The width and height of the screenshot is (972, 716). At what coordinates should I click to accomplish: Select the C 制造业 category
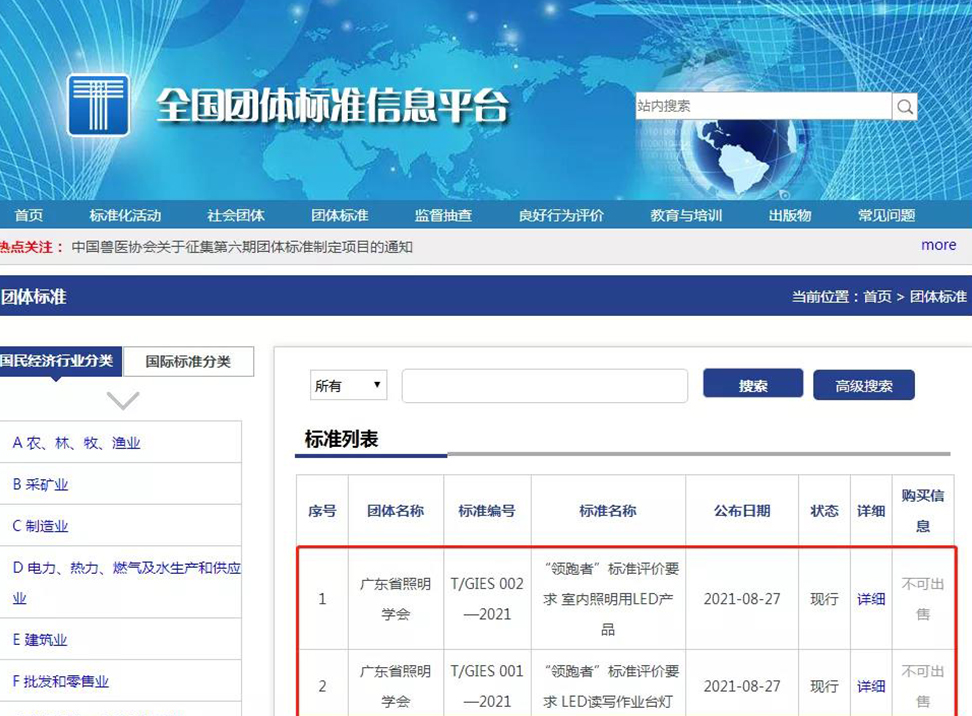click(40, 525)
